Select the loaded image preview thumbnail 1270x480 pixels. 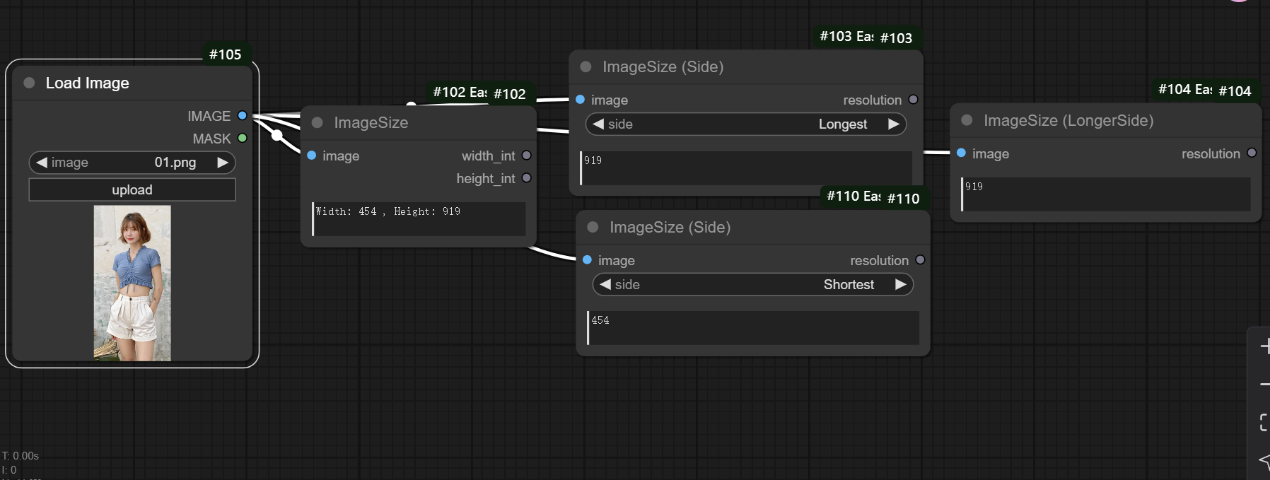click(132, 282)
